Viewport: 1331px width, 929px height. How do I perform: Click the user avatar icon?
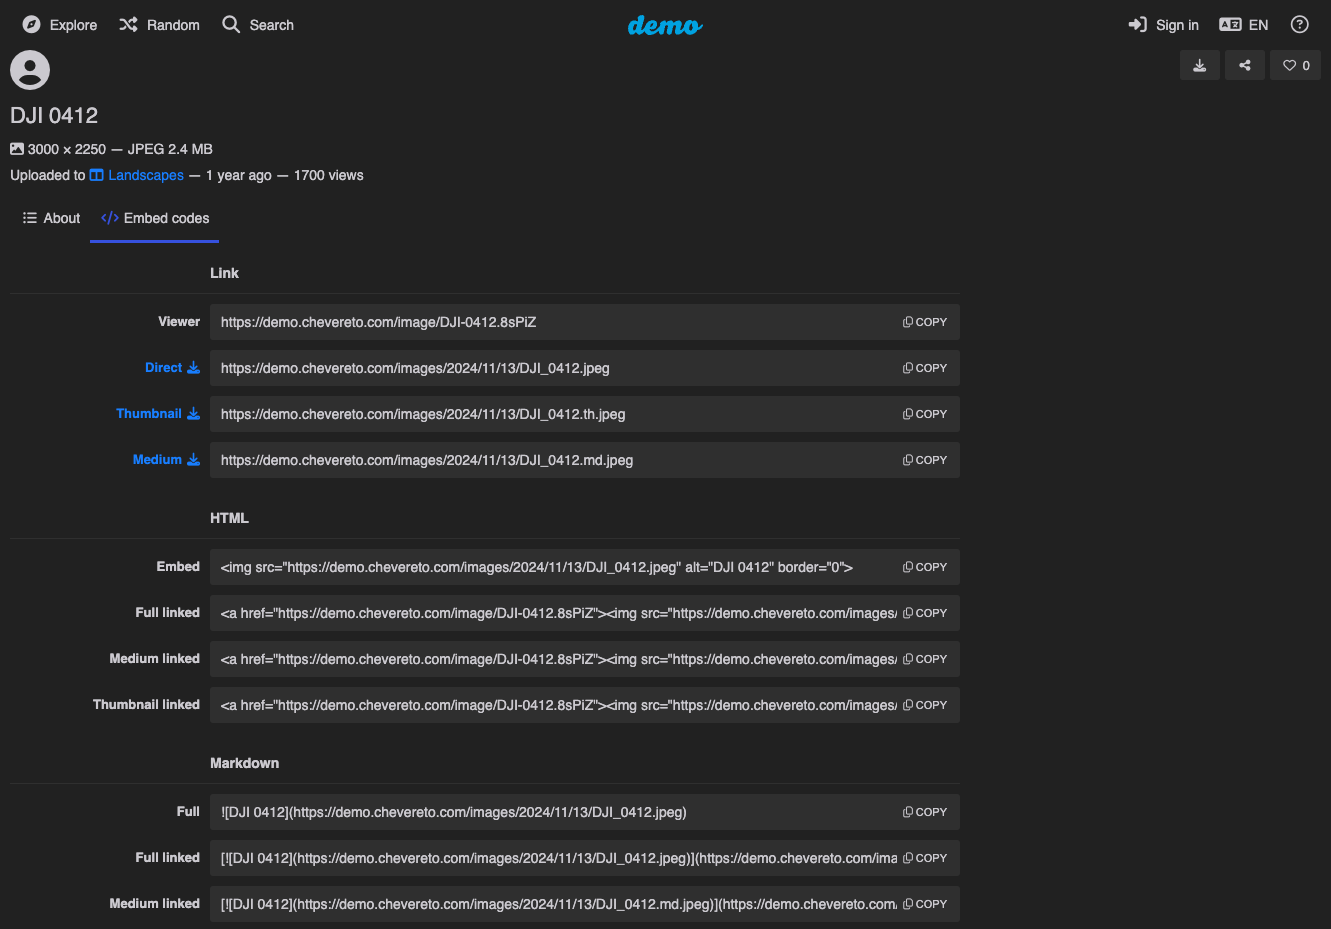click(30, 70)
